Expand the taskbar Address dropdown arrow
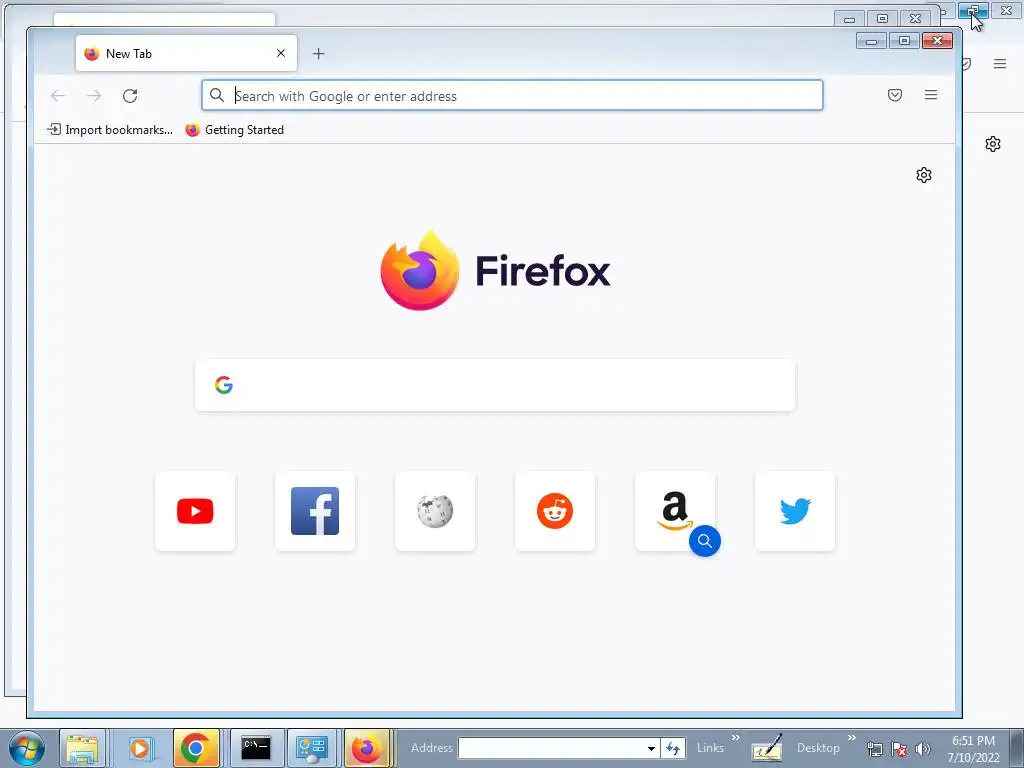Image resolution: width=1024 pixels, height=768 pixels. tap(651, 748)
